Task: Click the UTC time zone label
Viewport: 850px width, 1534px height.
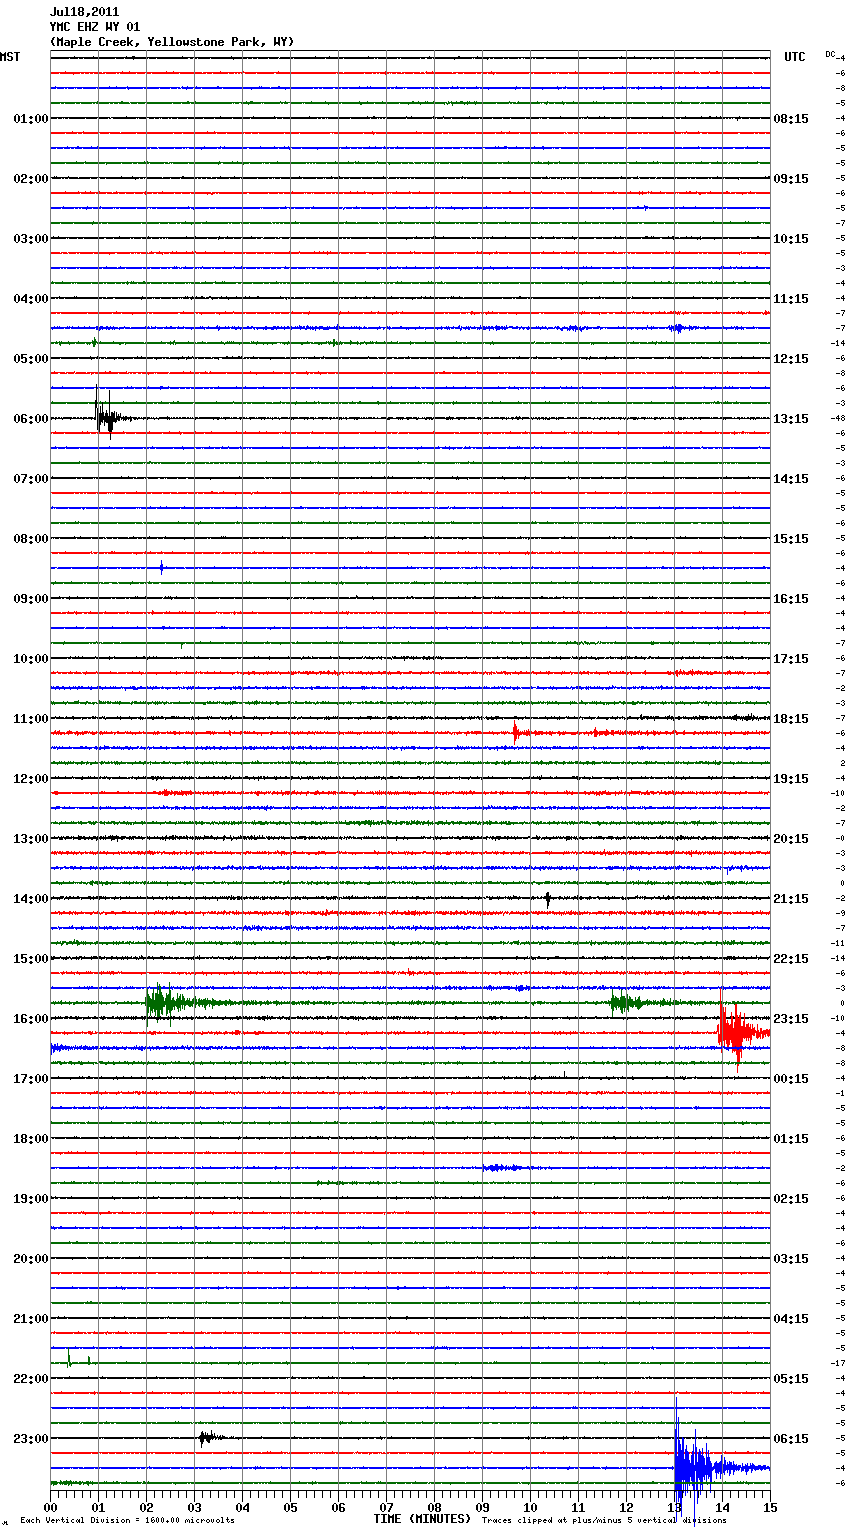Action: click(x=795, y=57)
